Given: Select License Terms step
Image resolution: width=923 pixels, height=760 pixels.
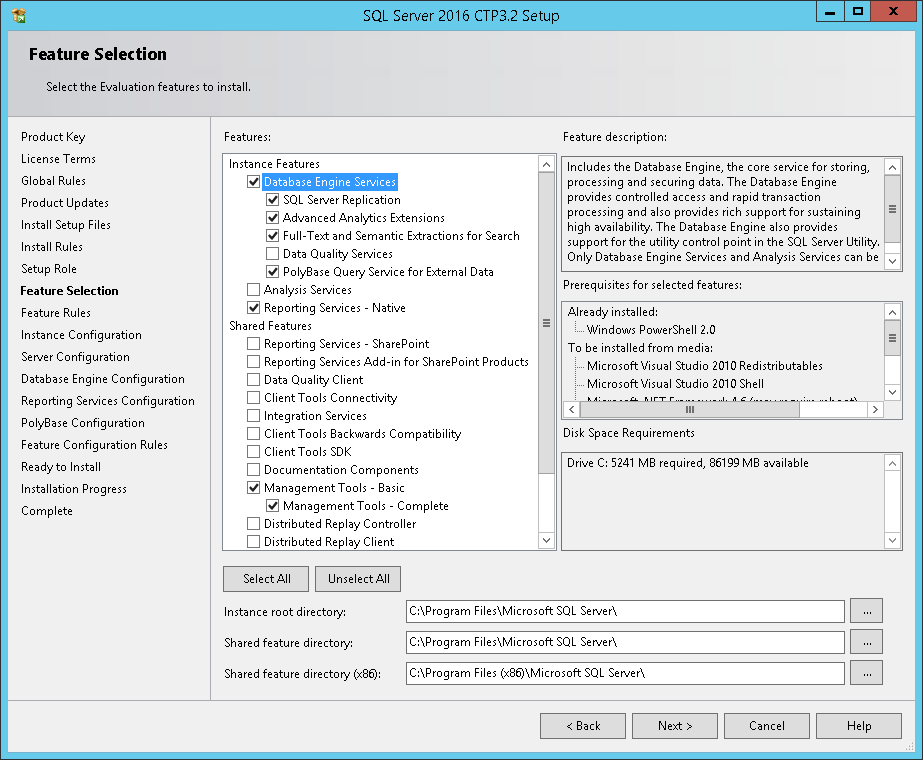Looking at the screenshot, I should pos(58,159).
